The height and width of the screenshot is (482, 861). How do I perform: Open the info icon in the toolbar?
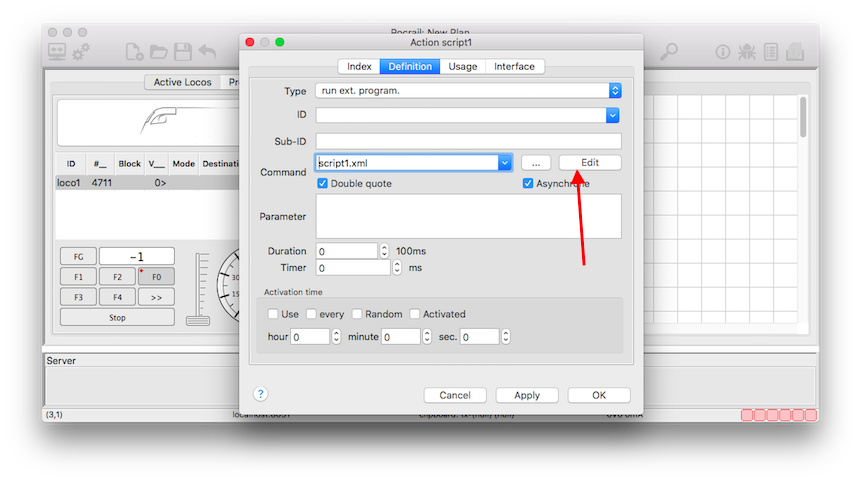722,51
